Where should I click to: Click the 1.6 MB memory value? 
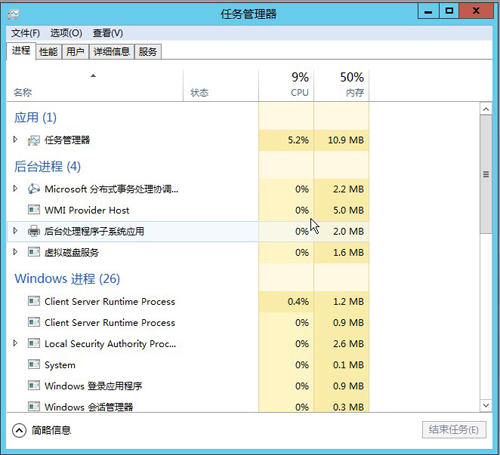coord(348,252)
